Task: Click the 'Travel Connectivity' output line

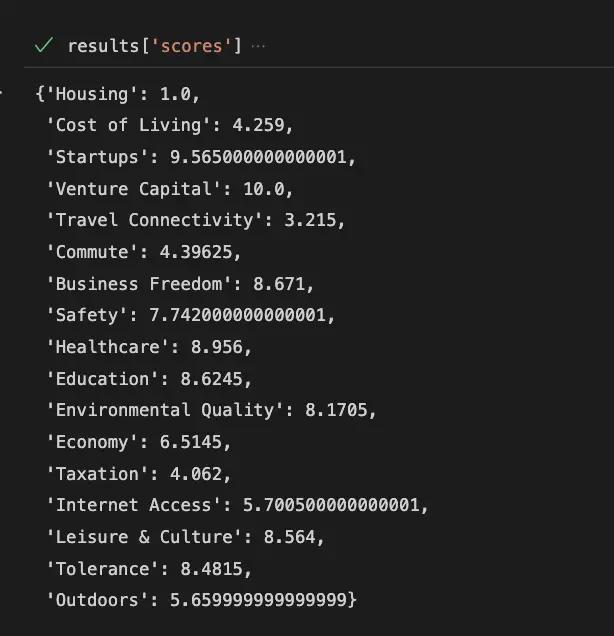Action: click(180, 220)
